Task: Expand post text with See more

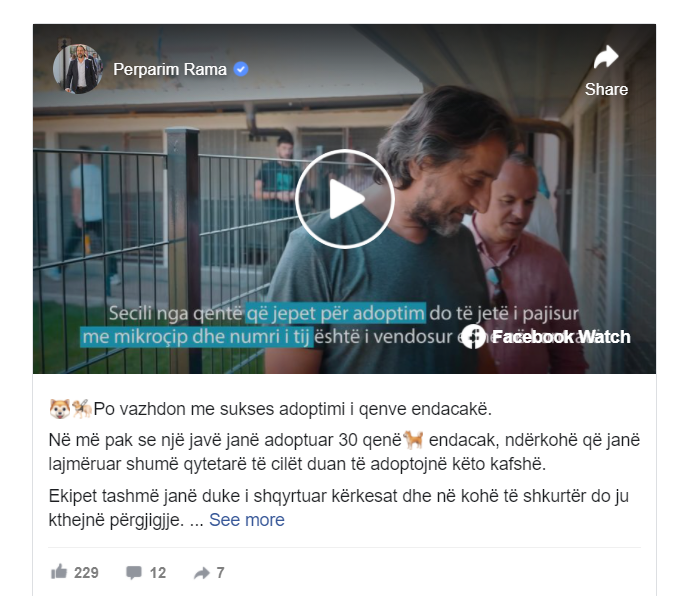Action: coord(246,520)
